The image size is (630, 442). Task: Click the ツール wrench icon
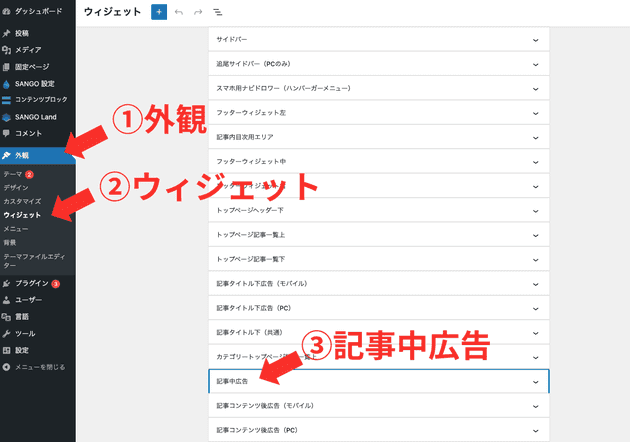coord(6,334)
